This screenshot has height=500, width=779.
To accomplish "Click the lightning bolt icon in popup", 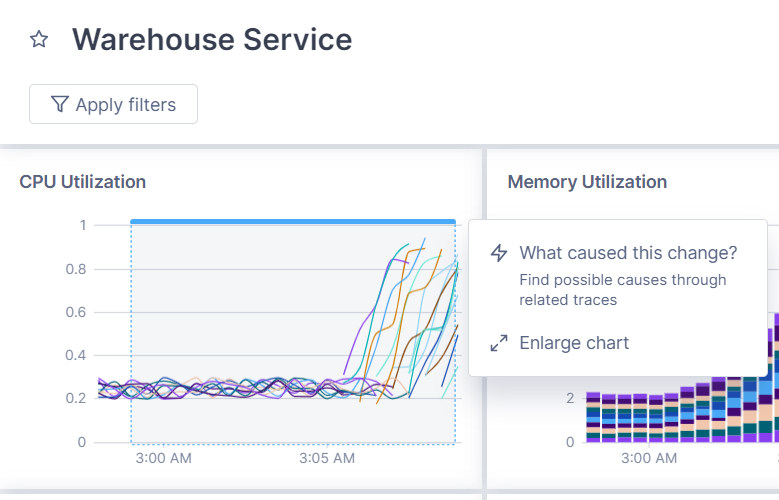I will click(499, 253).
